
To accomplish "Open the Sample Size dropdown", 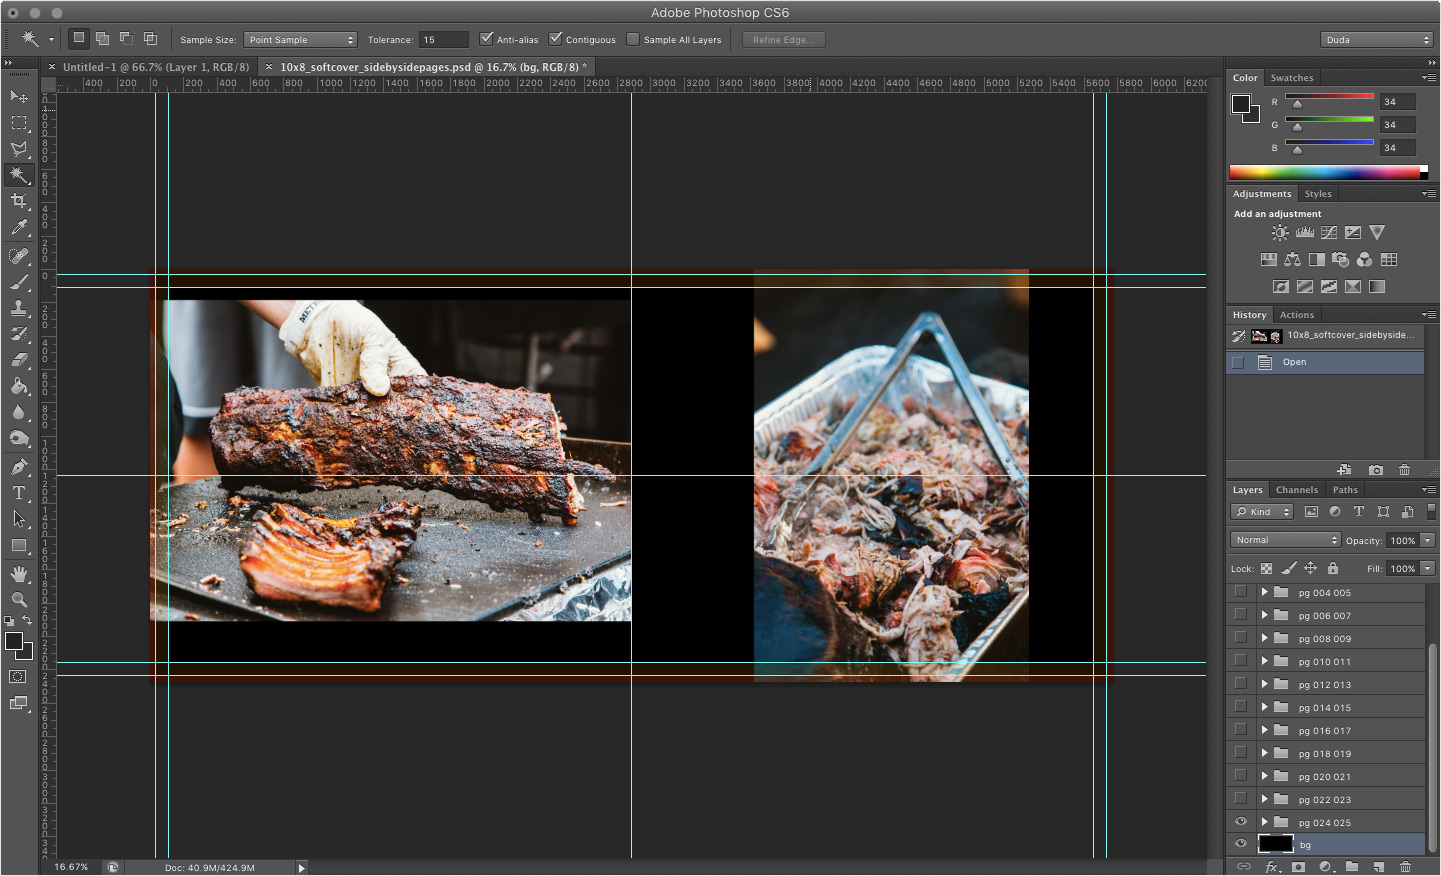I will click(300, 40).
